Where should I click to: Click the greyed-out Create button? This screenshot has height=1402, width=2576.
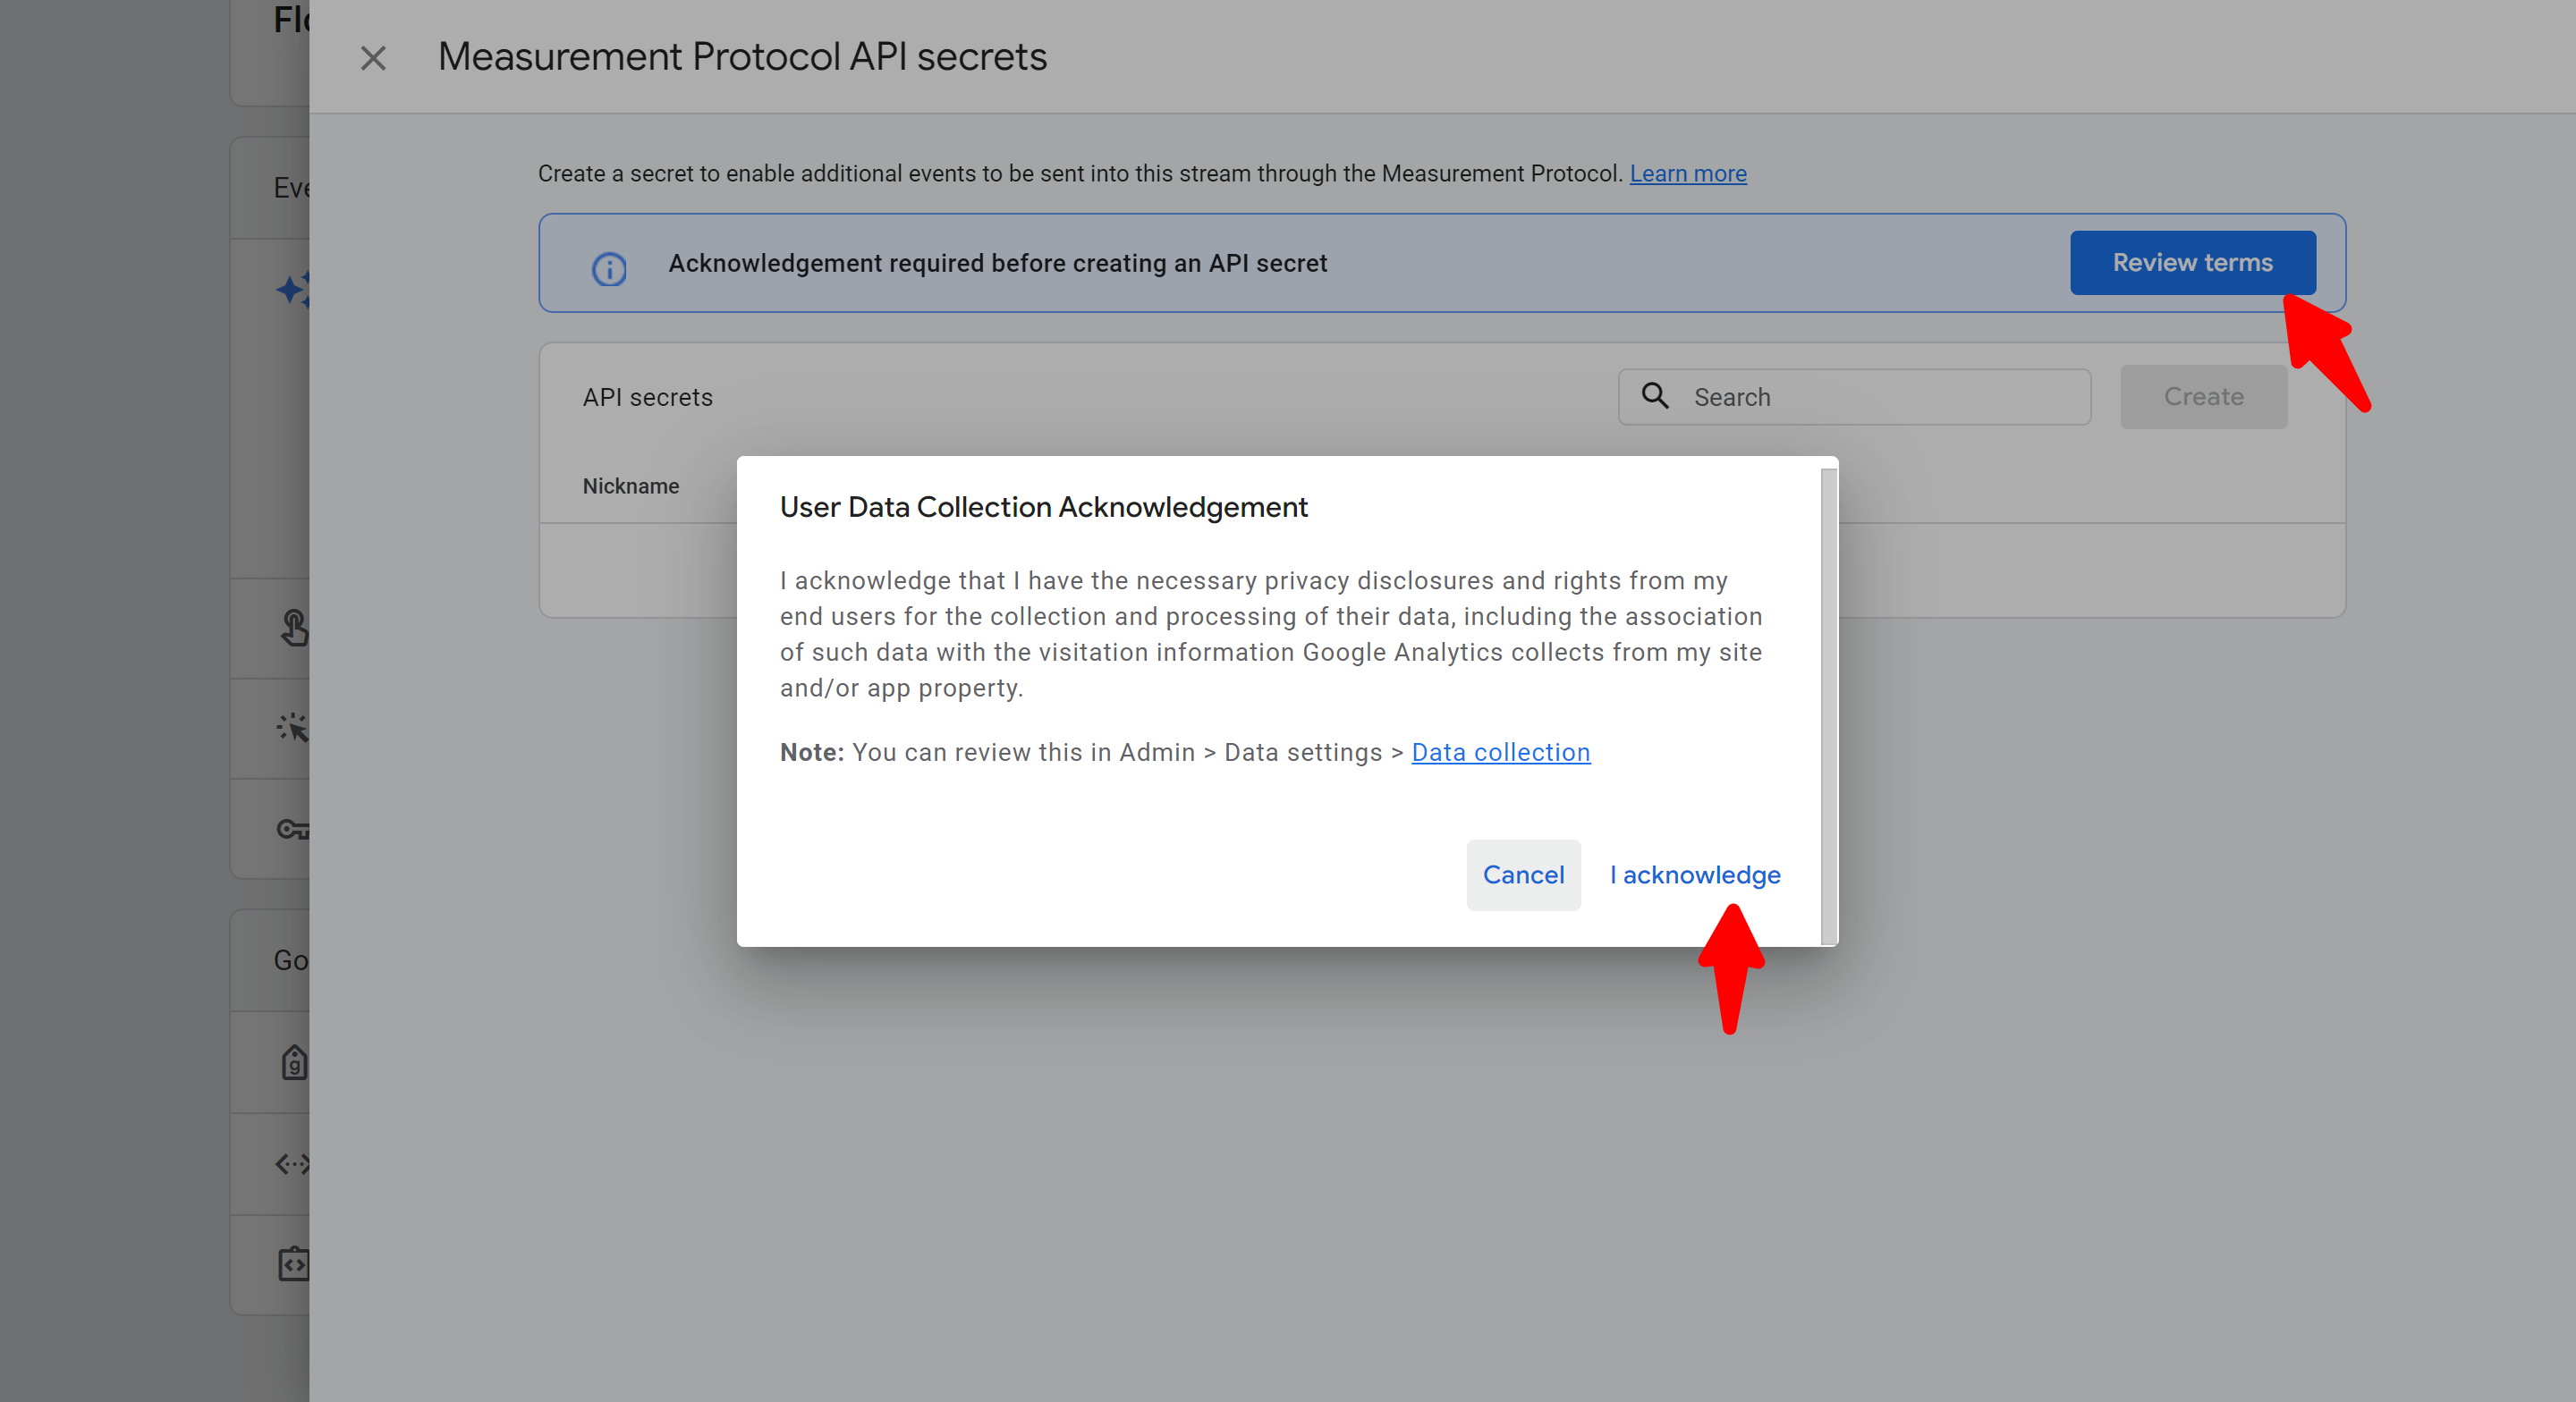[x=2203, y=397]
